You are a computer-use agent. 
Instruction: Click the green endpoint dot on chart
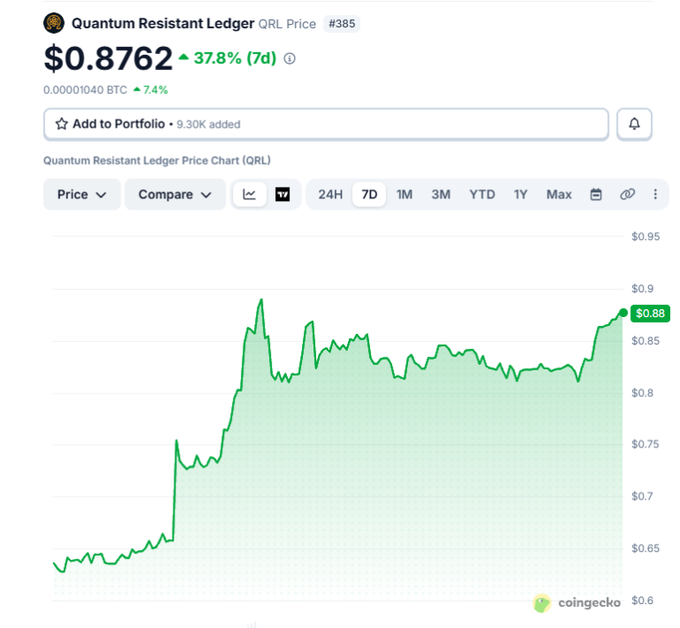(623, 313)
